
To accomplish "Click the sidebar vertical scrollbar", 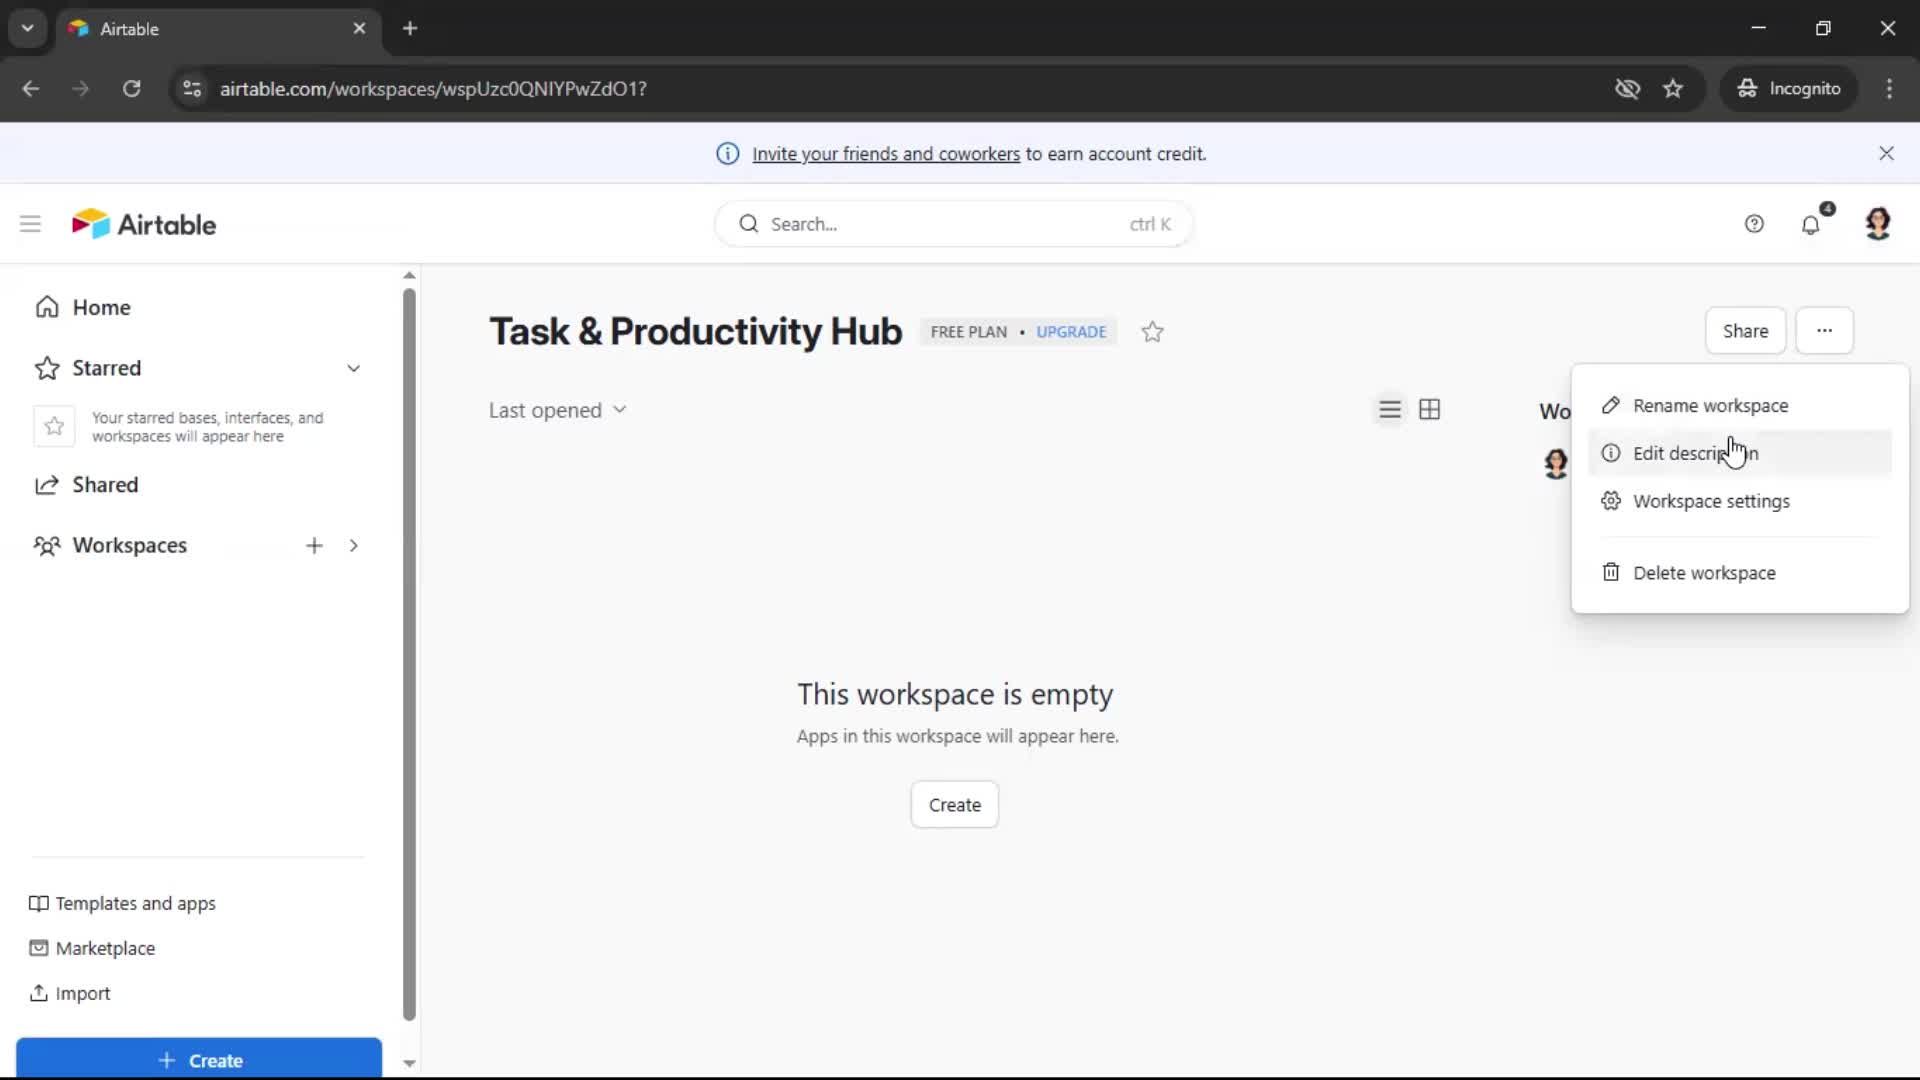I will (409, 655).
